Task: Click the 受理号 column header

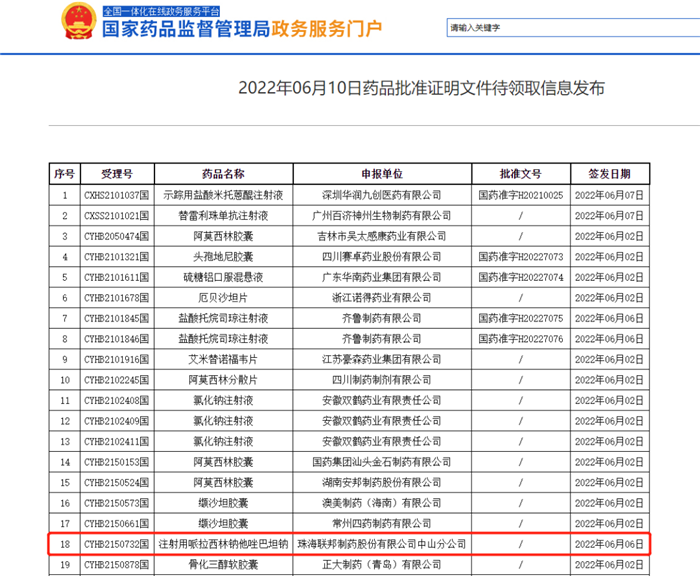Action: click(x=117, y=174)
